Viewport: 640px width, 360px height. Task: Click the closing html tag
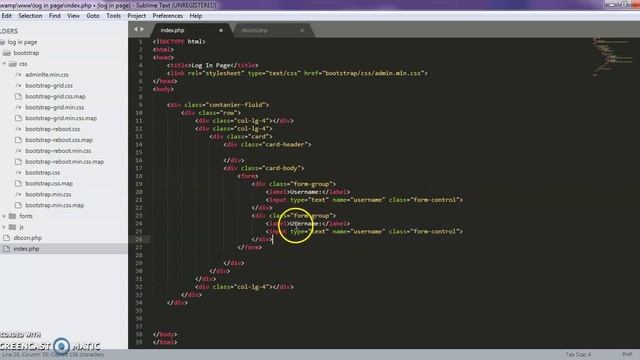(165, 342)
